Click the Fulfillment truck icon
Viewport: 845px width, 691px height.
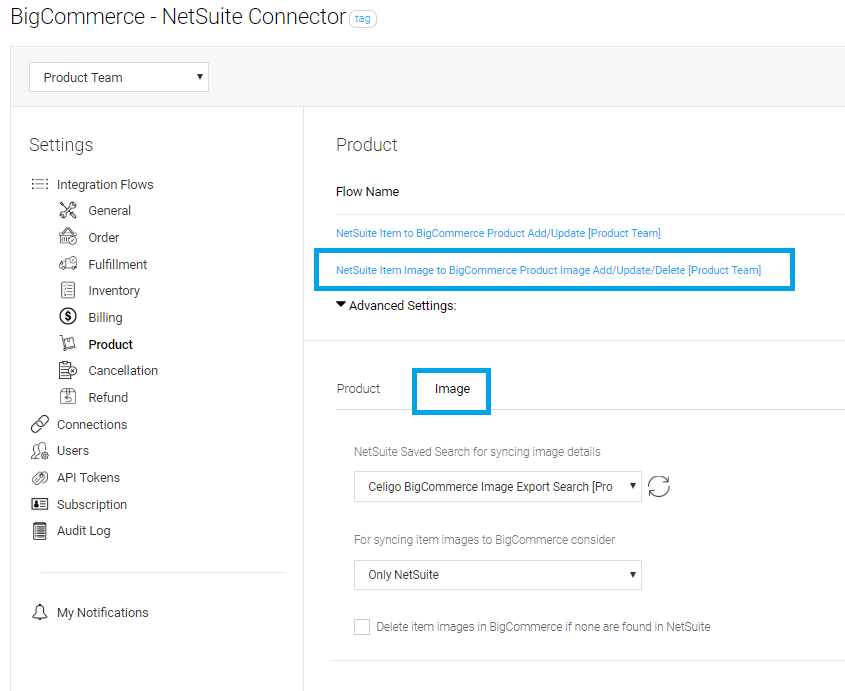click(x=68, y=264)
